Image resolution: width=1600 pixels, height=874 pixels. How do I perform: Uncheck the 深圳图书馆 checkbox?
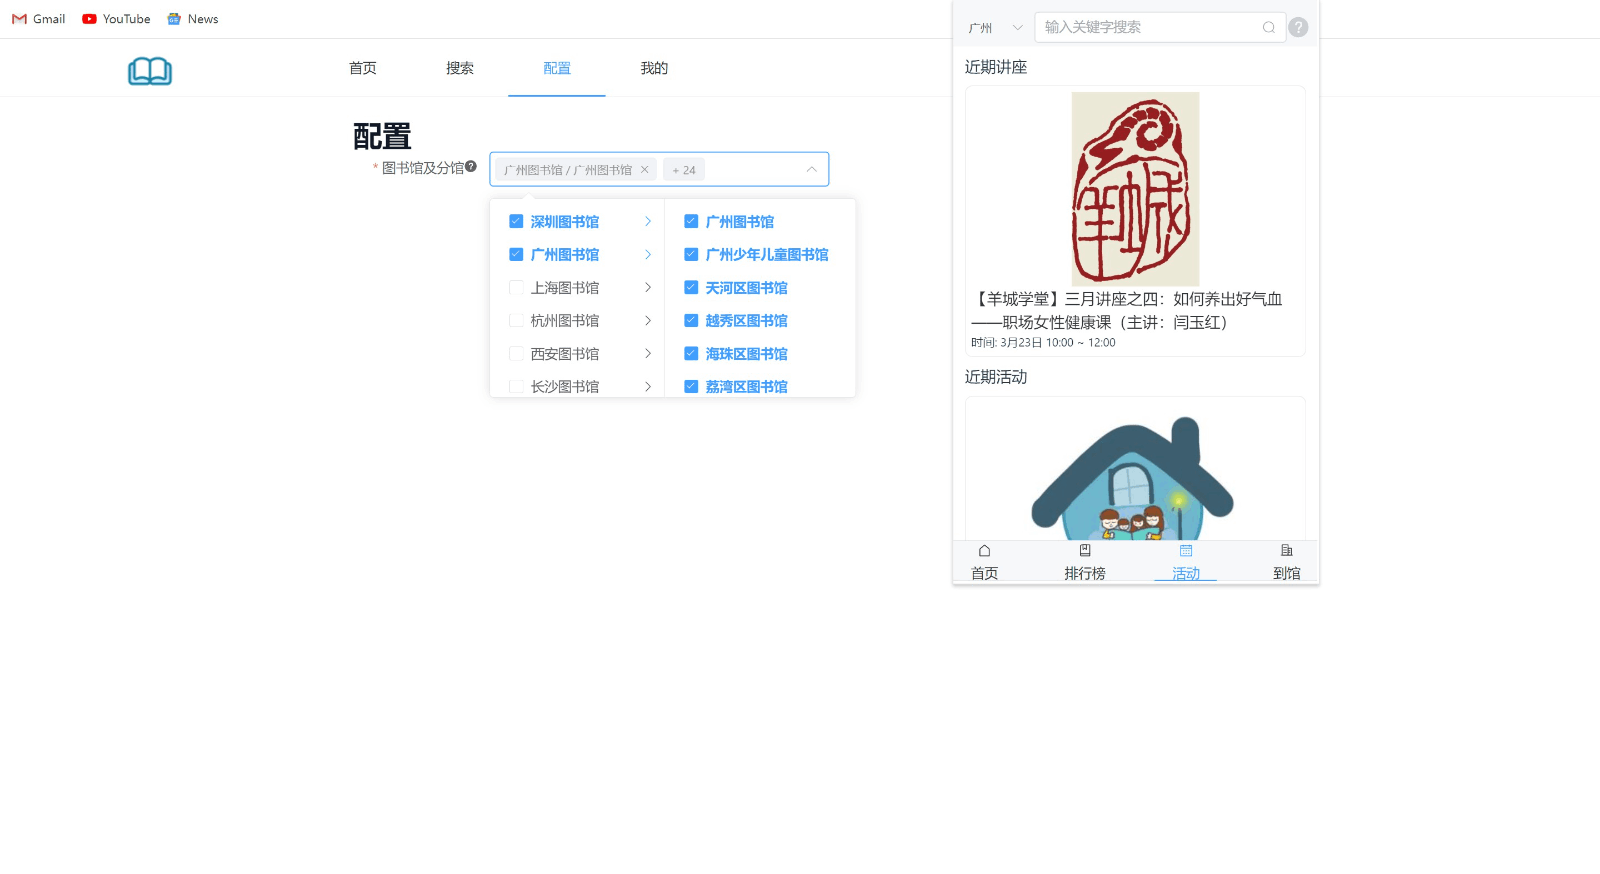tap(516, 222)
